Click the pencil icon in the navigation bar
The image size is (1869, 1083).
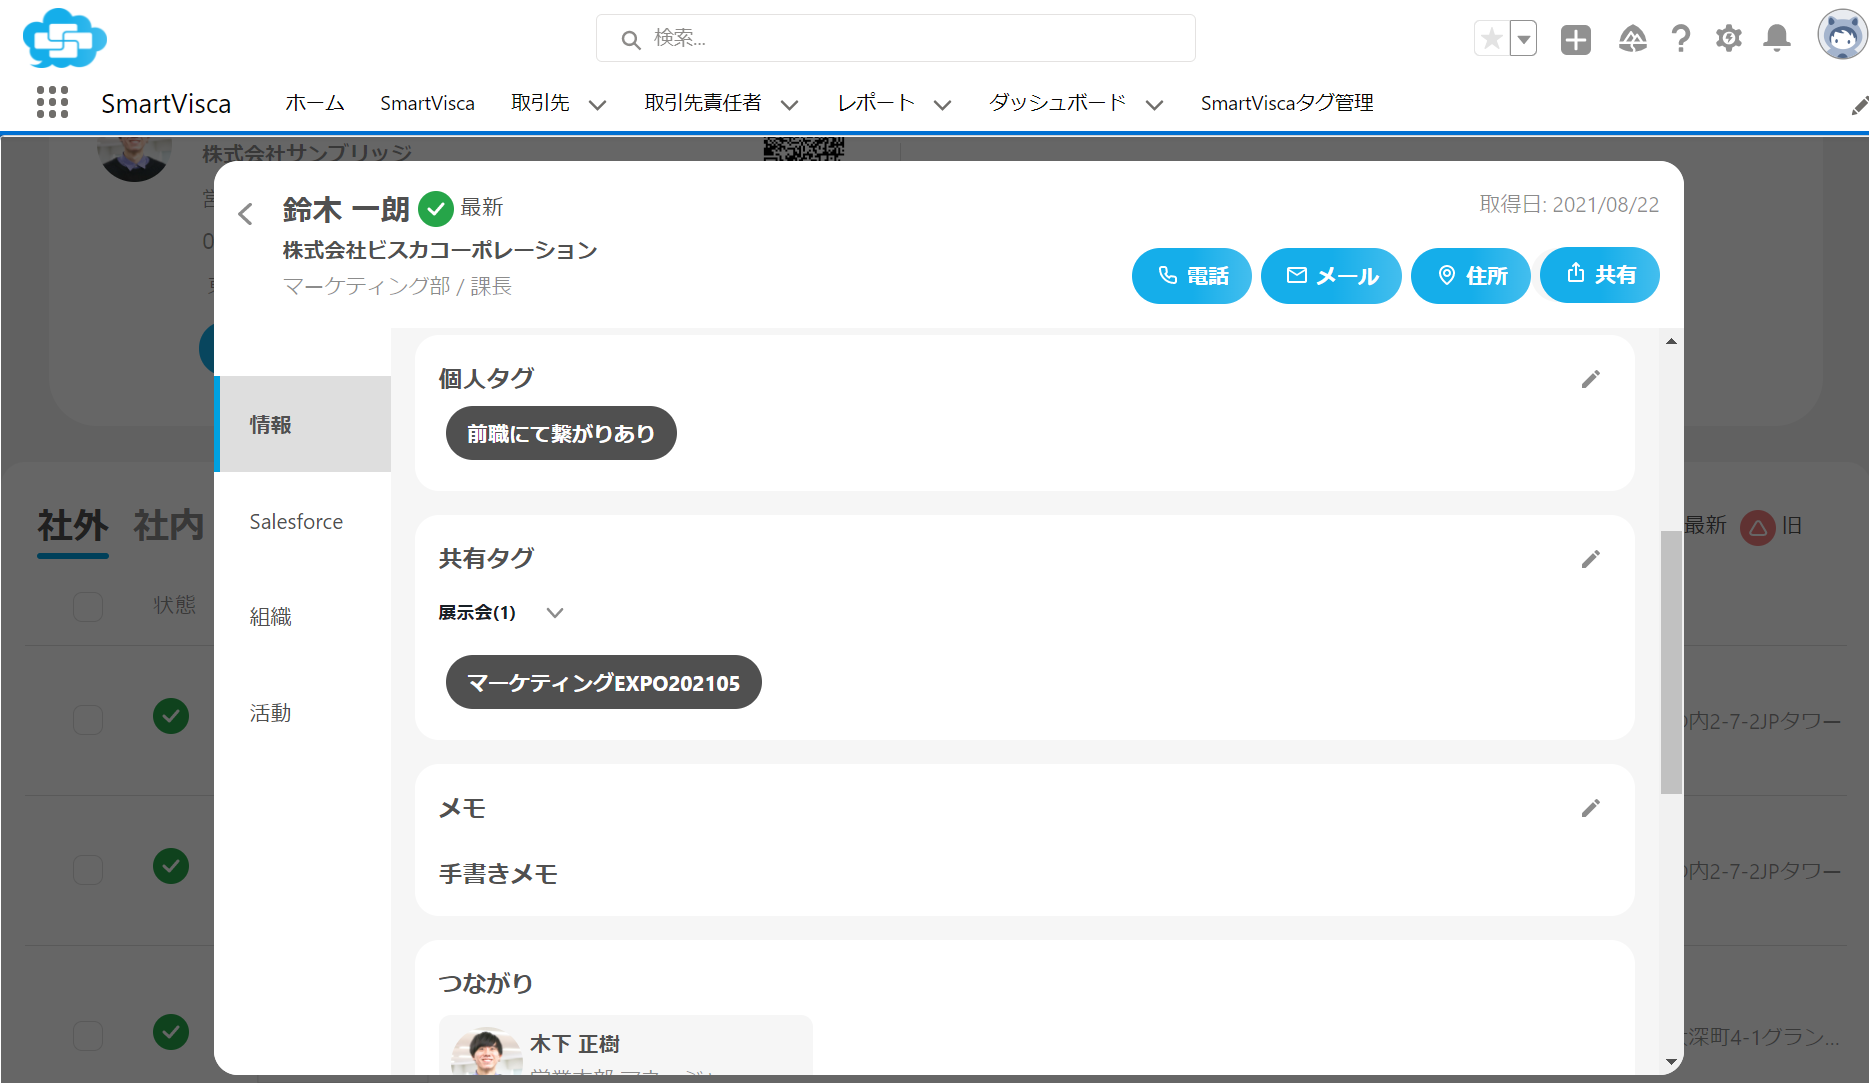[x=1859, y=105]
